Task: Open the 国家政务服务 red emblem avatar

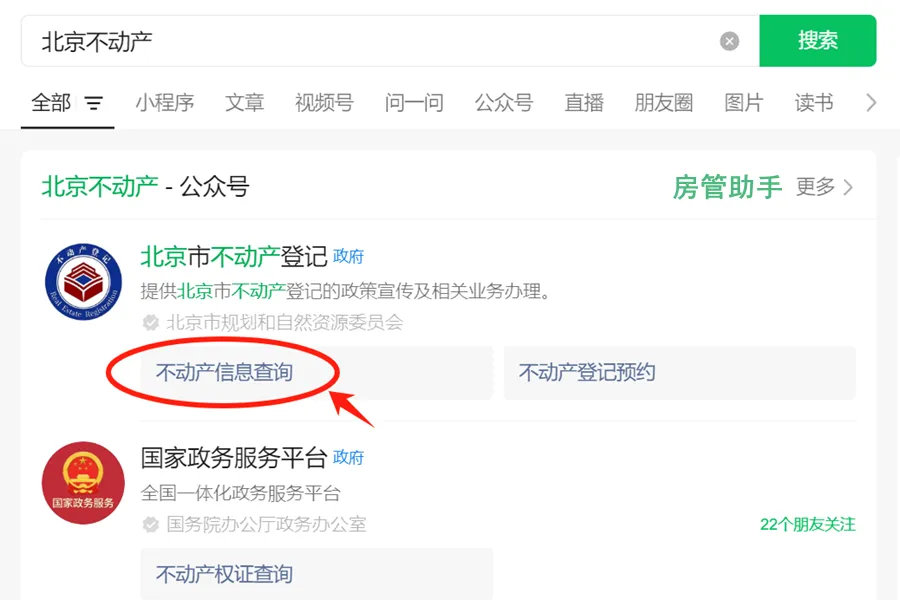Action: (83, 482)
